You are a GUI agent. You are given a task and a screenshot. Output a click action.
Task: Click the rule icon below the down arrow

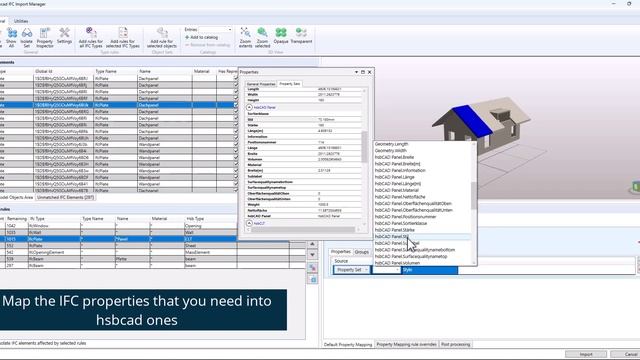coord(313,268)
